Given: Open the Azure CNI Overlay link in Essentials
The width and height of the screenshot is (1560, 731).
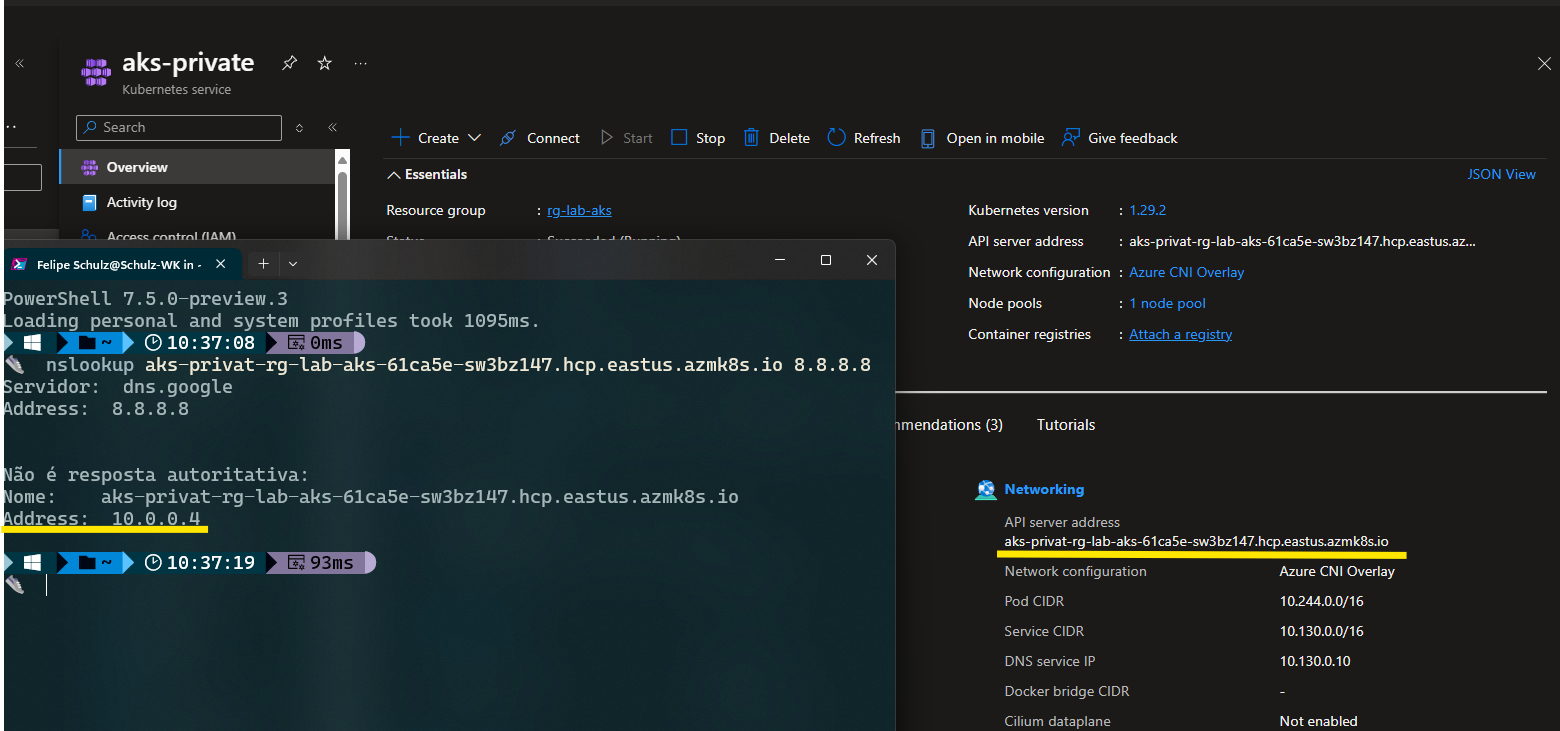Looking at the screenshot, I should 1187,272.
